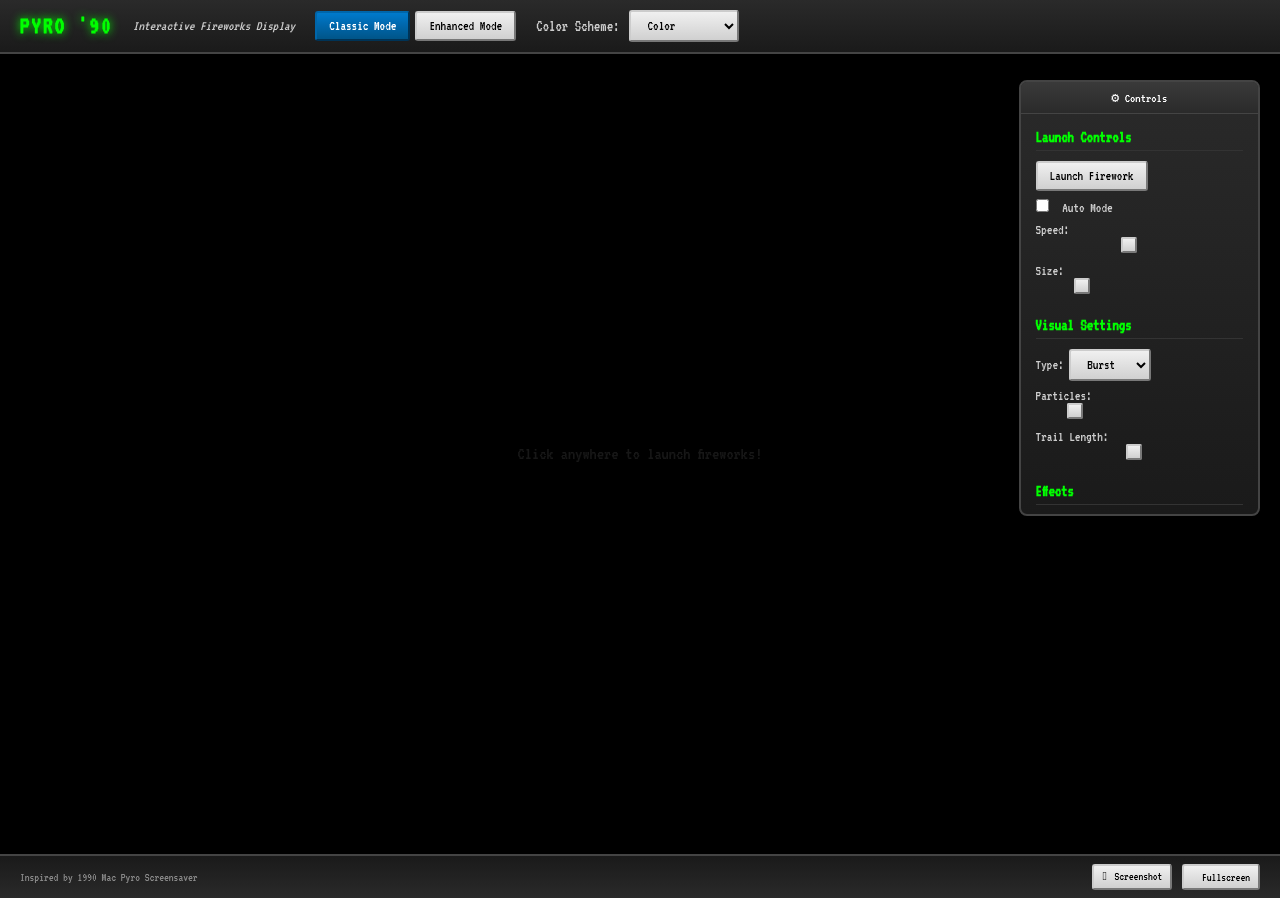Take a screenshot with the Screenshot button
This screenshot has height=898, width=1280.
[1131, 877]
